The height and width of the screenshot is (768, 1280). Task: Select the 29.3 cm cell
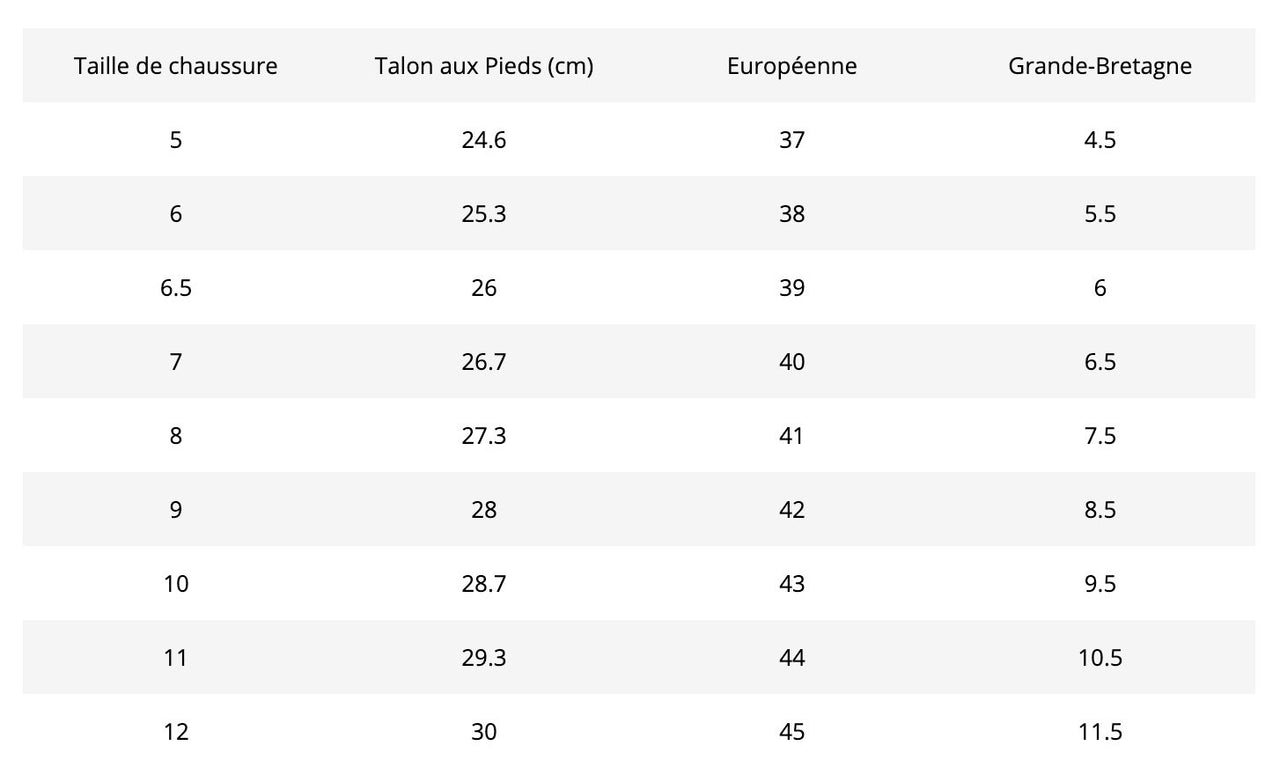(484, 658)
